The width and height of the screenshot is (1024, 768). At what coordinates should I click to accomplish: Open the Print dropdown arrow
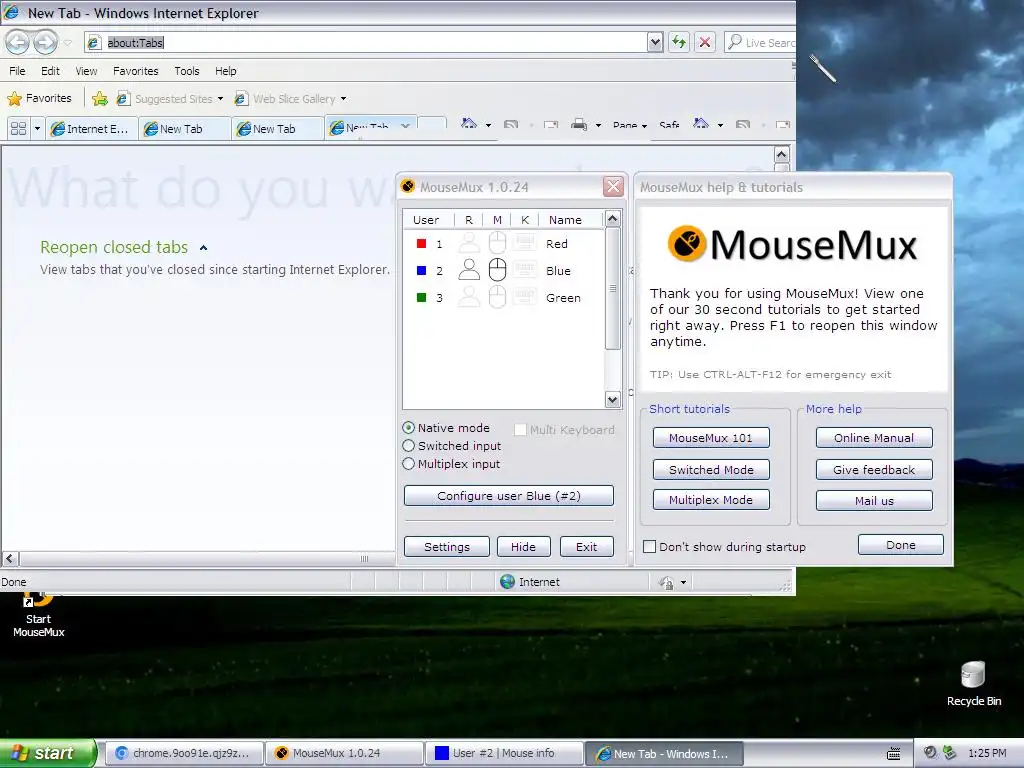click(x=598, y=125)
